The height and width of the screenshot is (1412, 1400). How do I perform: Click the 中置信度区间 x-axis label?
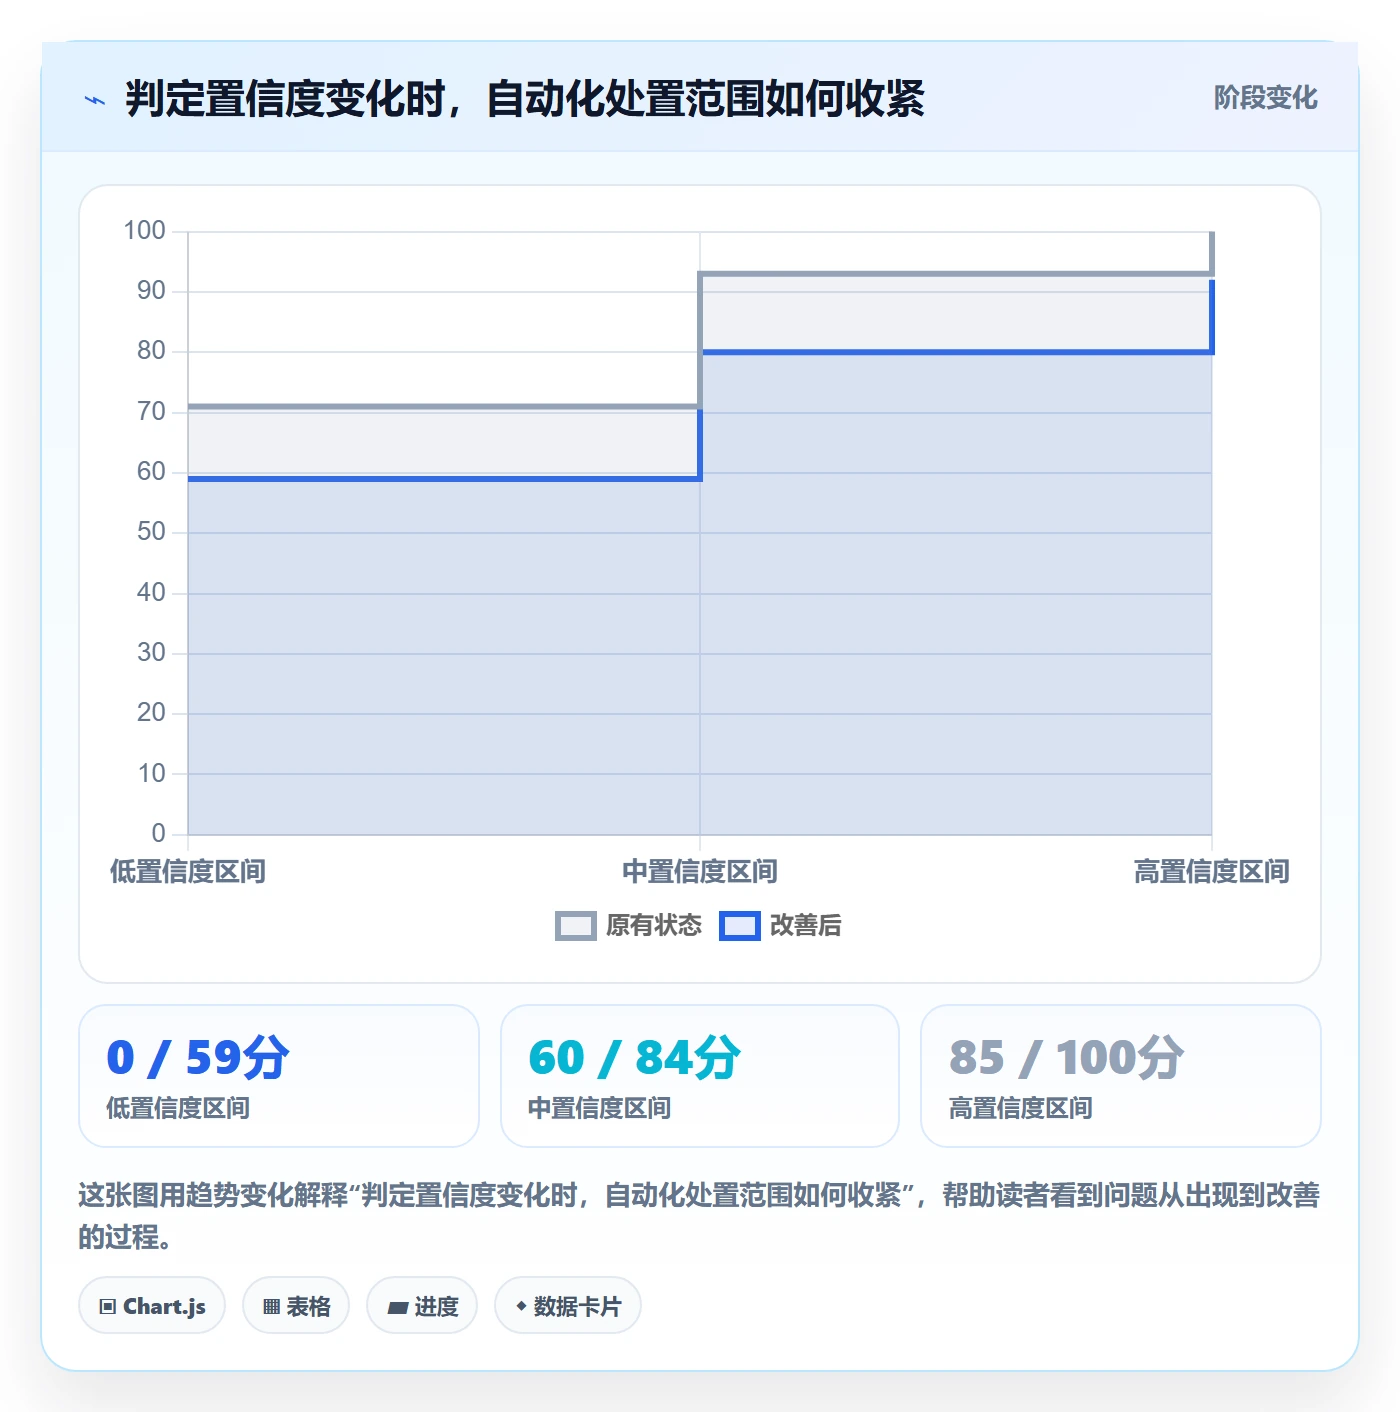point(700,871)
